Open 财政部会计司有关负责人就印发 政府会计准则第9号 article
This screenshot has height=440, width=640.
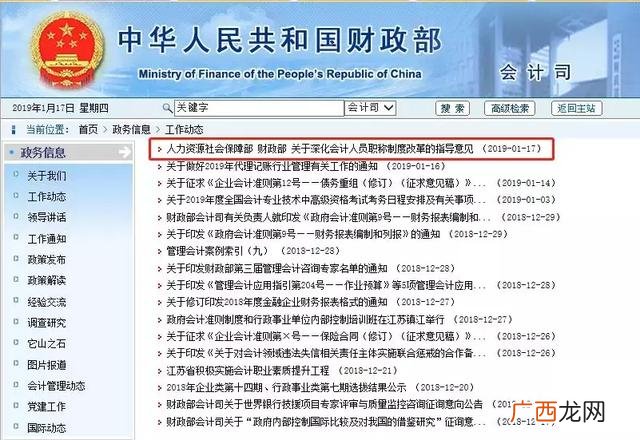tap(328, 217)
